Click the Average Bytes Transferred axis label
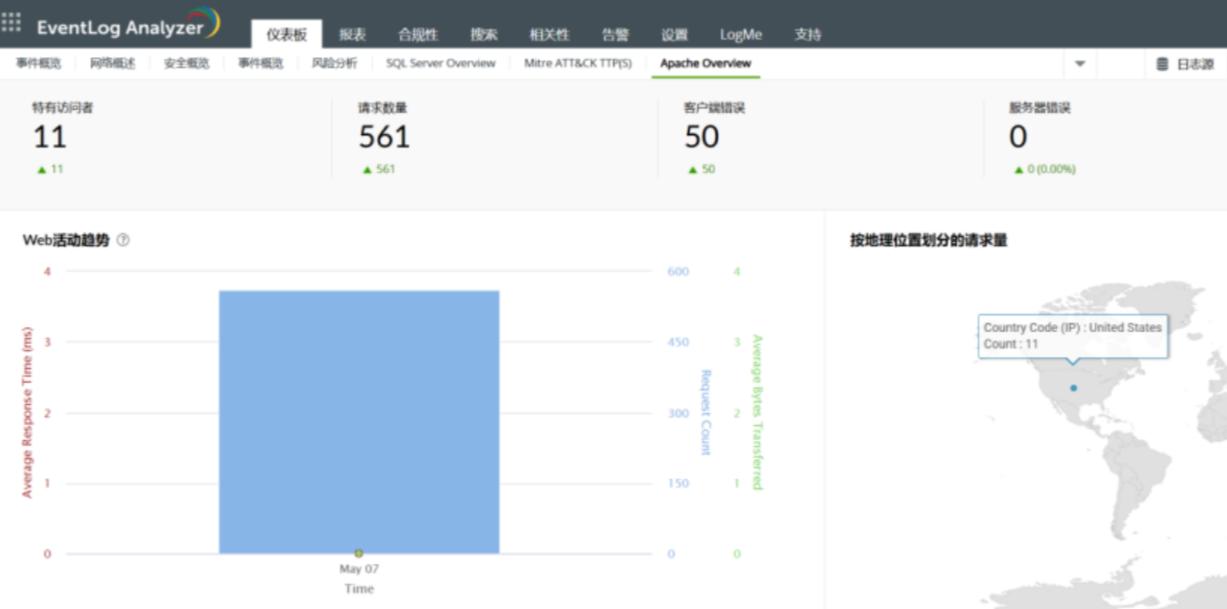The height and width of the screenshot is (609, 1227). click(x=757, y=412)
